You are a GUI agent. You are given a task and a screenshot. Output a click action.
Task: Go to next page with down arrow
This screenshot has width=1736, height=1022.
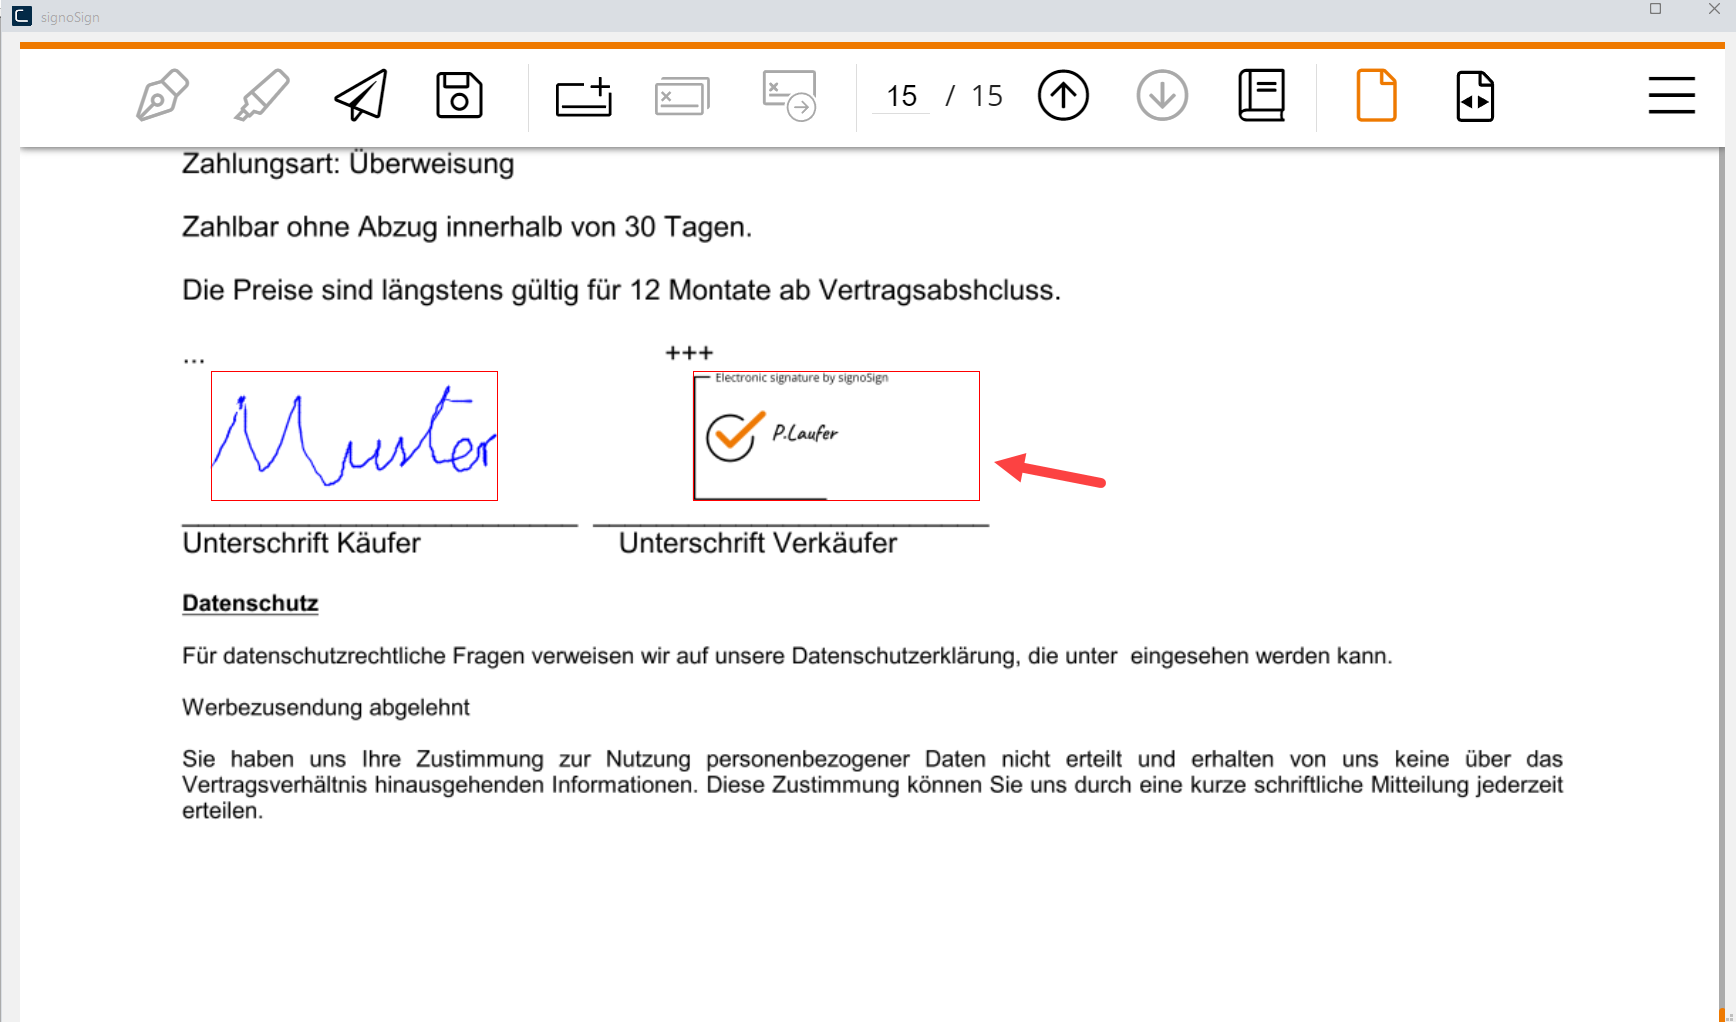(x=1162, y=96)
